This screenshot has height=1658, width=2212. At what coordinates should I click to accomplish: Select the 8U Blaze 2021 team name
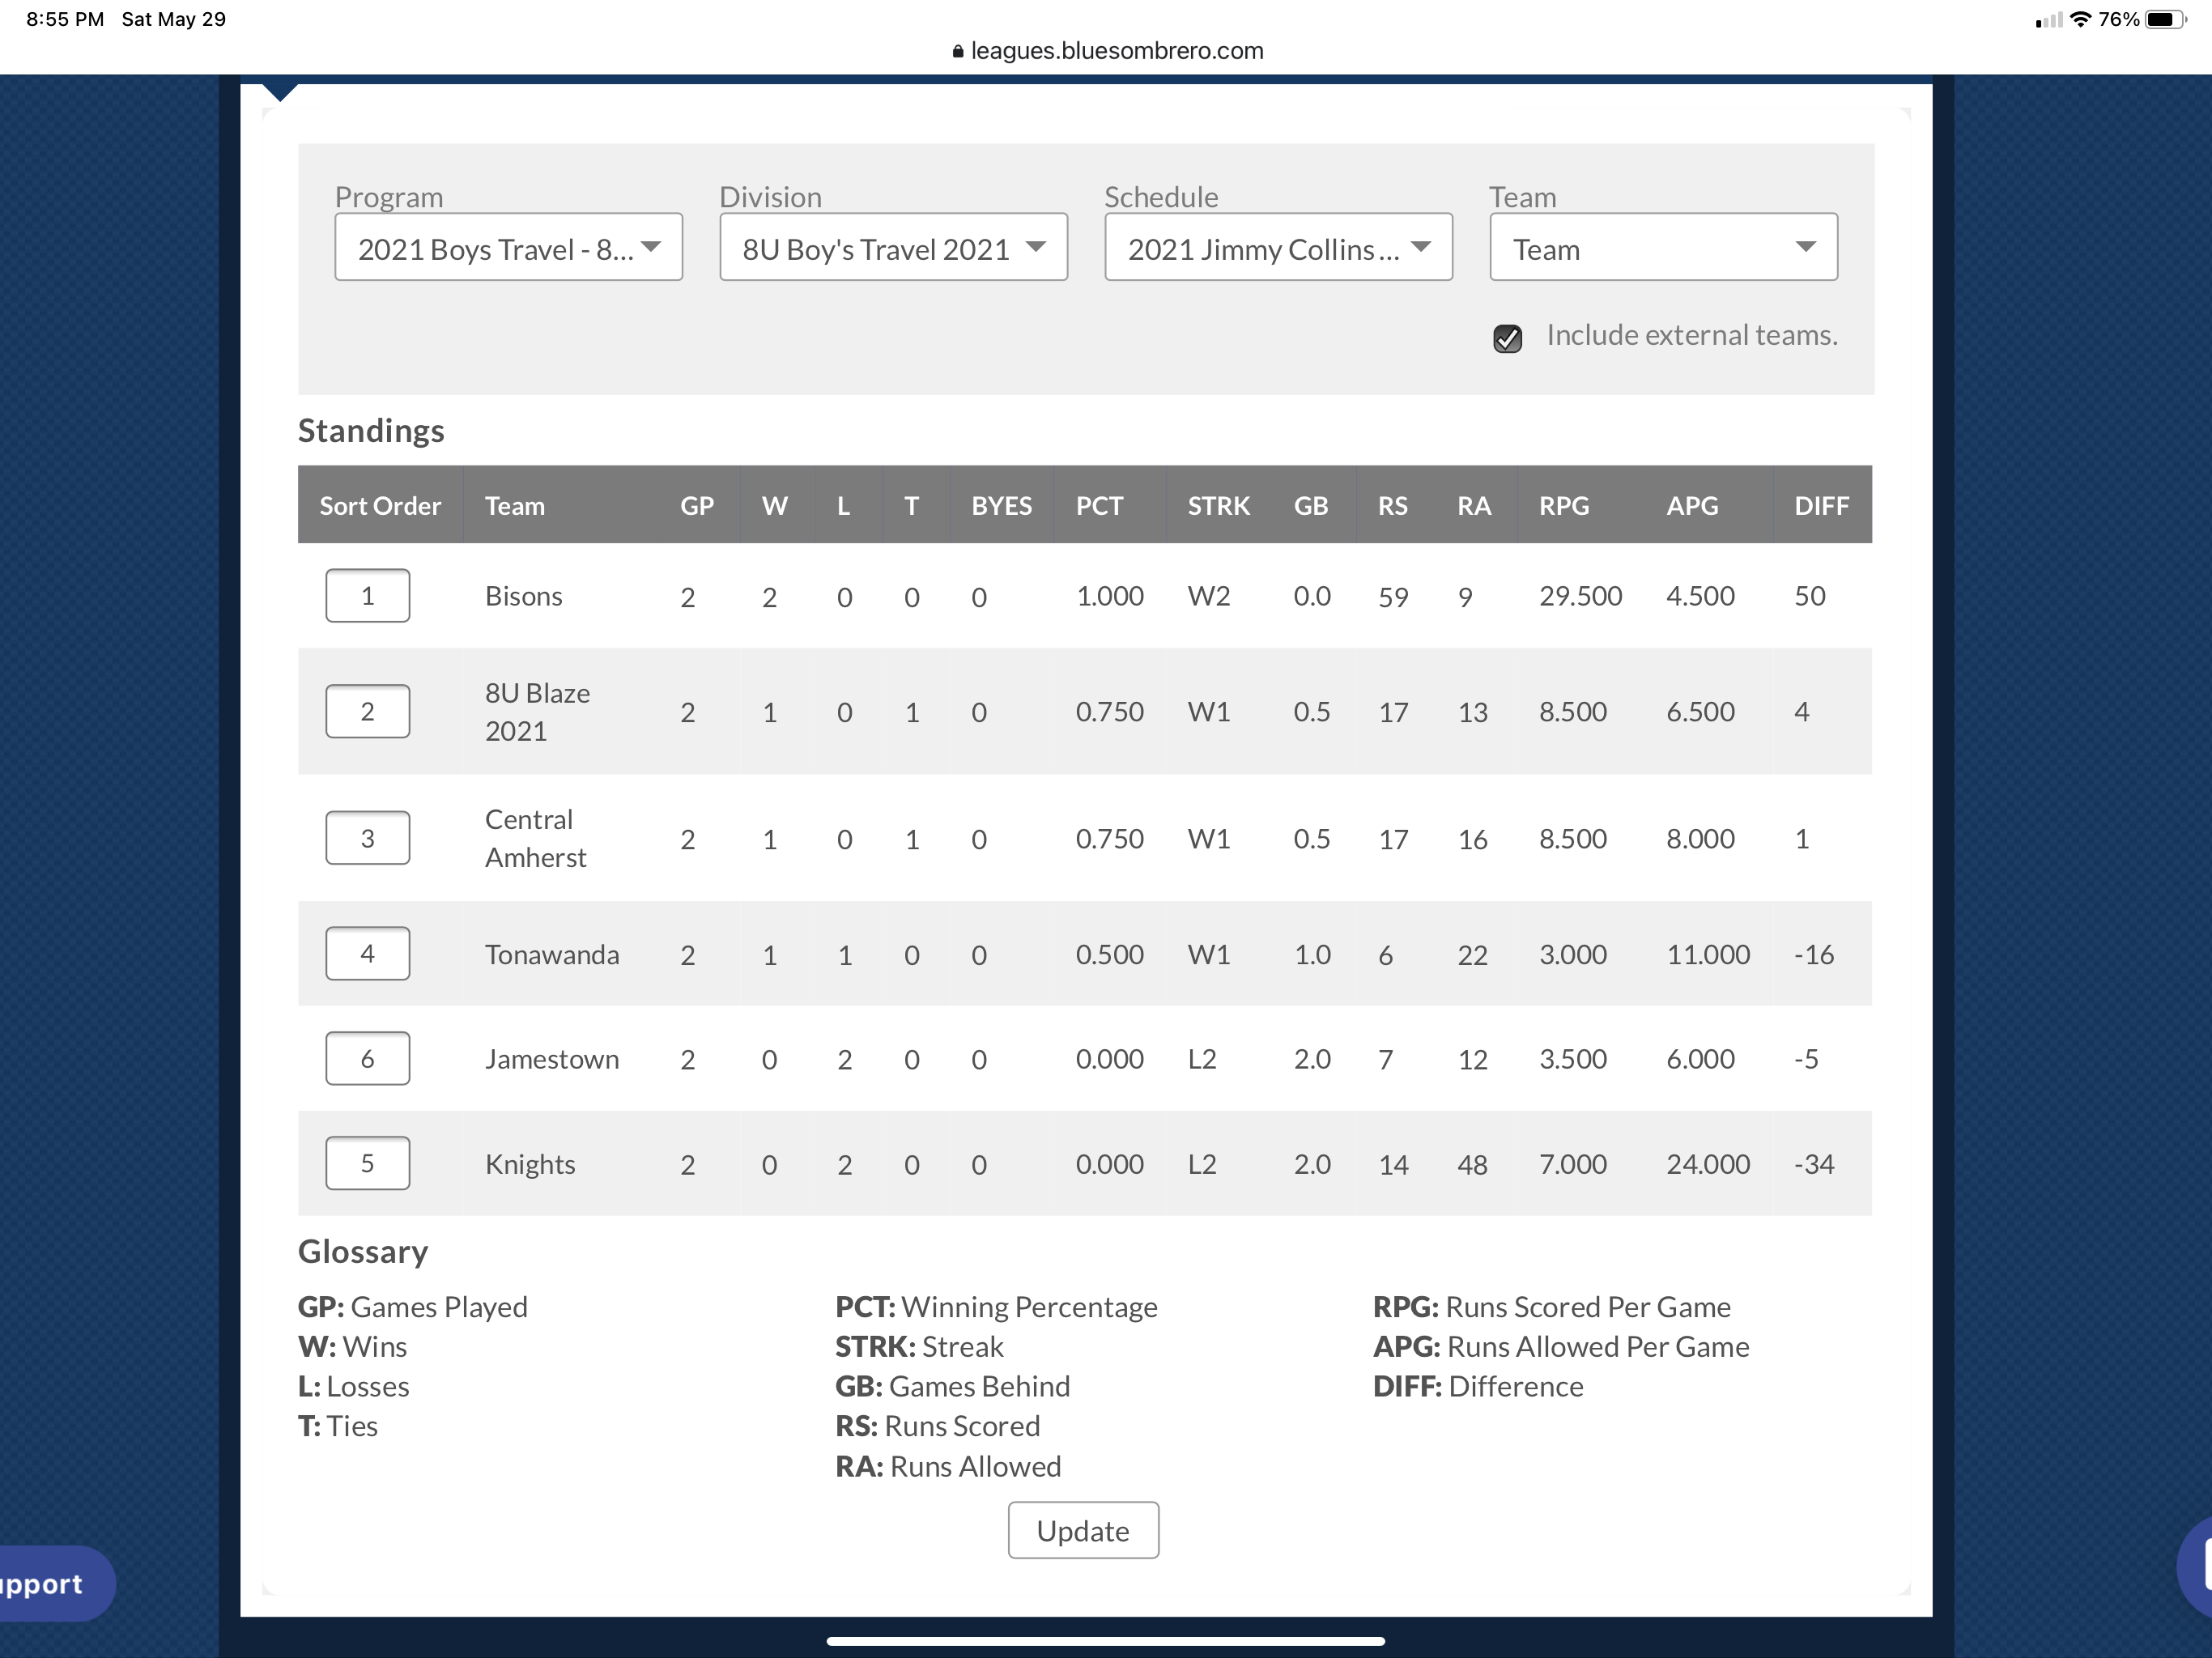(x=538, y=712)
